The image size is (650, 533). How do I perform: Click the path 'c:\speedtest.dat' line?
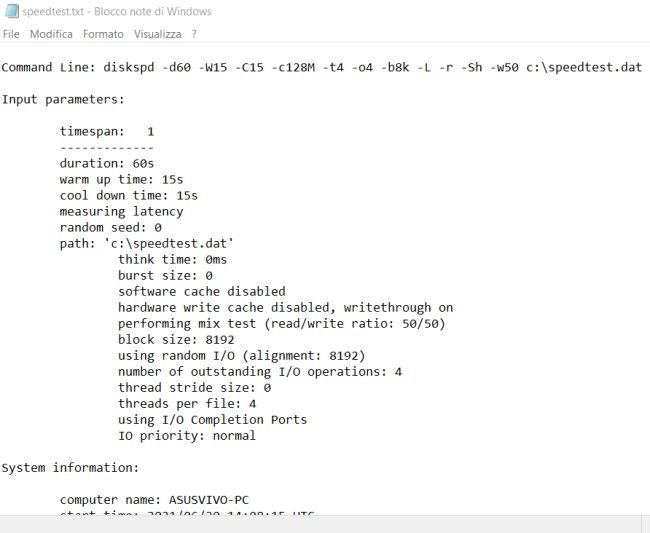147,243
